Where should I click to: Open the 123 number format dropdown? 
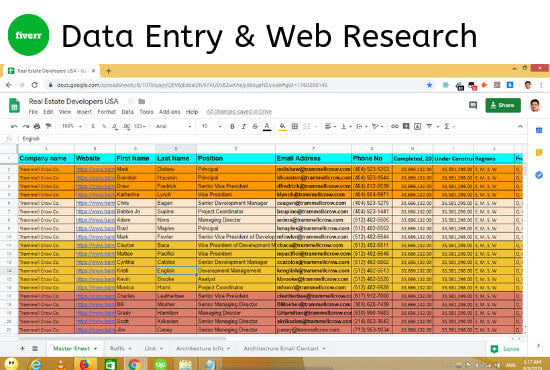coord(140,126)
